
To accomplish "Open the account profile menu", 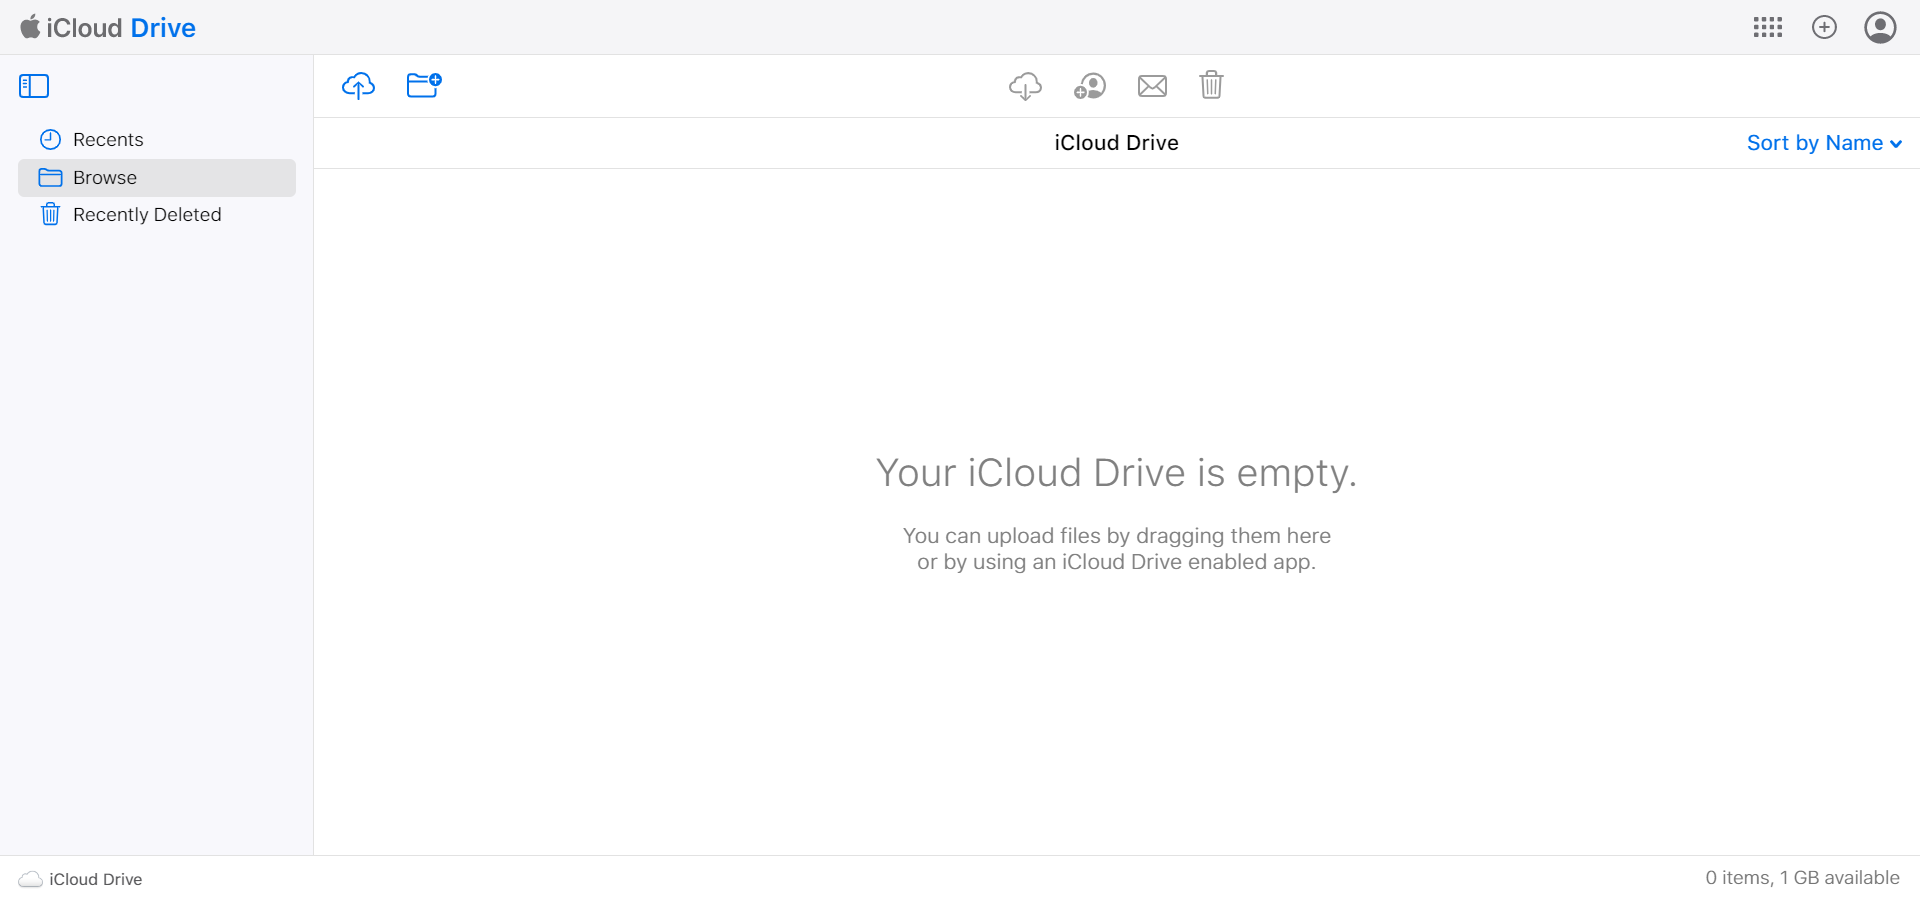I will pos(1880,27).
